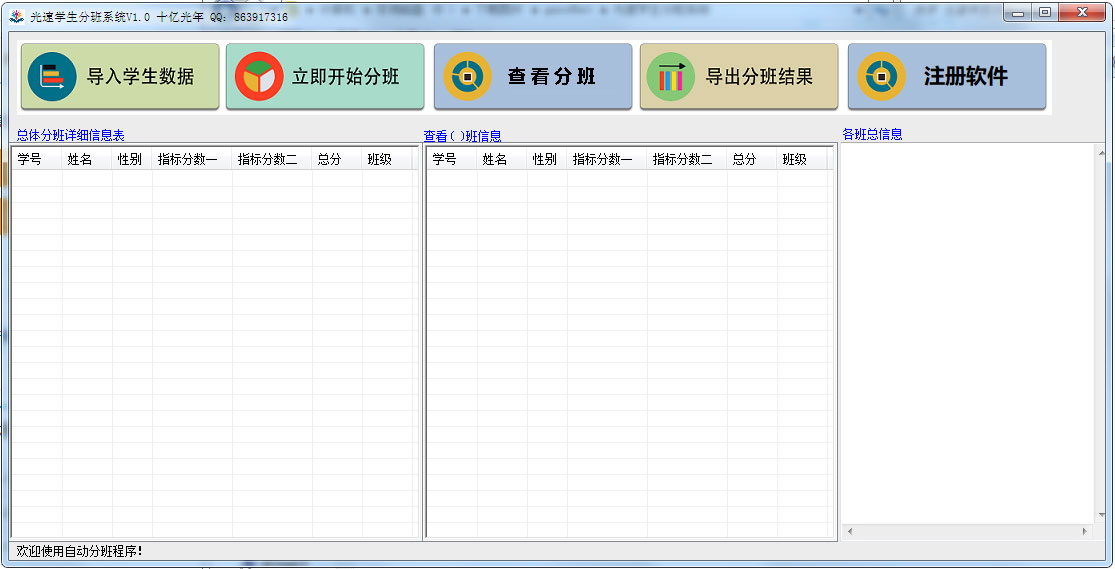
Task: Sort the left table by 学号 column header
Action: point(29,159)
